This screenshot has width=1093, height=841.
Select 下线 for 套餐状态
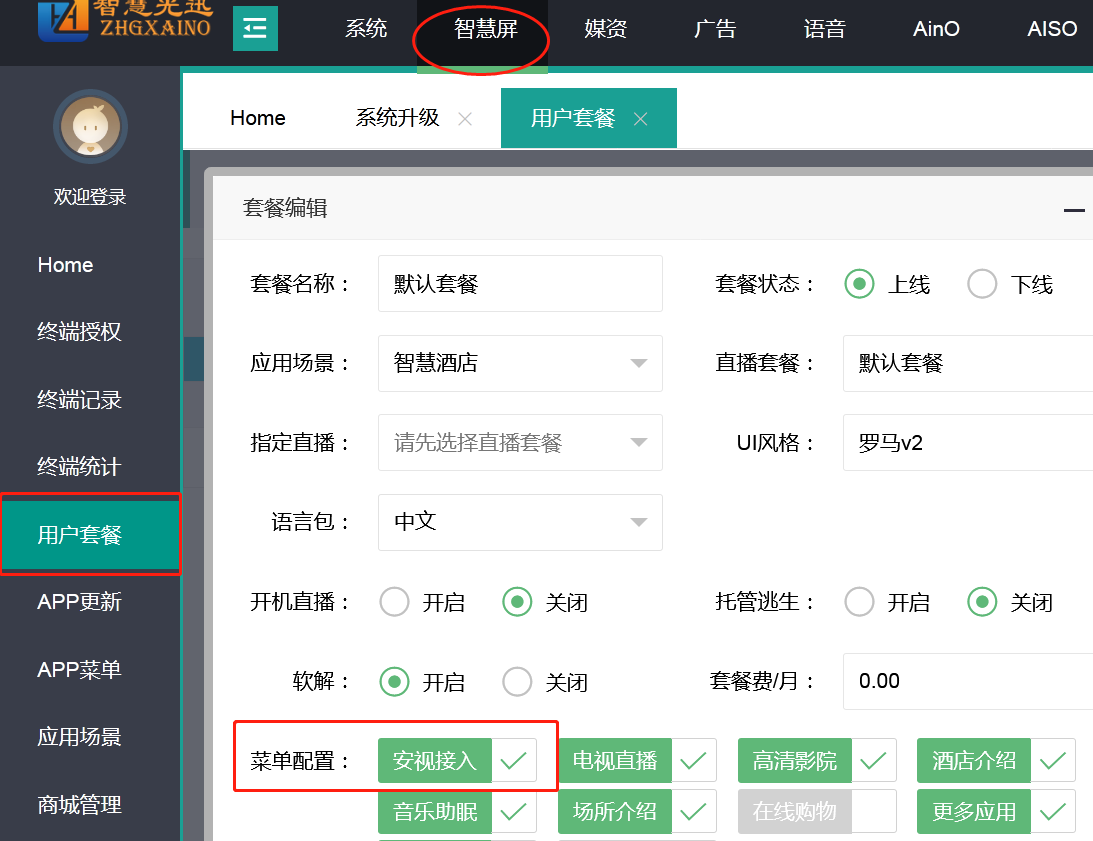pos(982,284)
